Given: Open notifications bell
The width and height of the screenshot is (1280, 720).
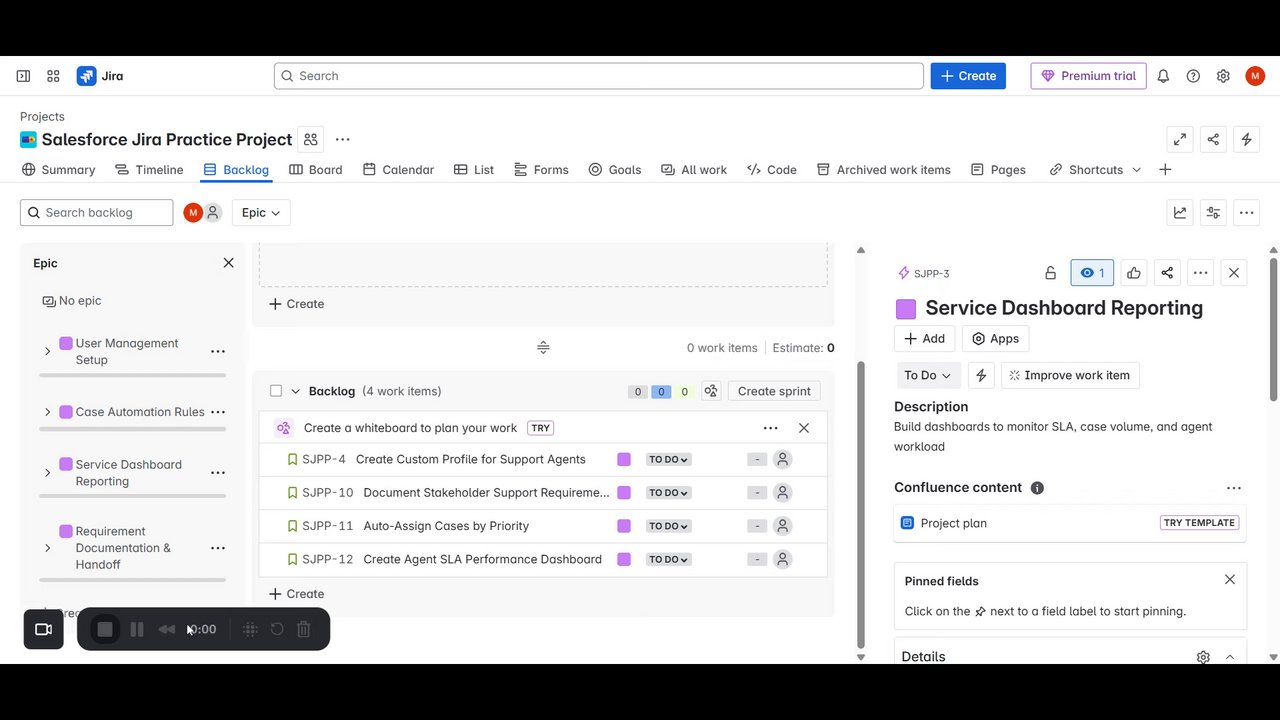Looking at the screenshot, I should point(1163,76).
